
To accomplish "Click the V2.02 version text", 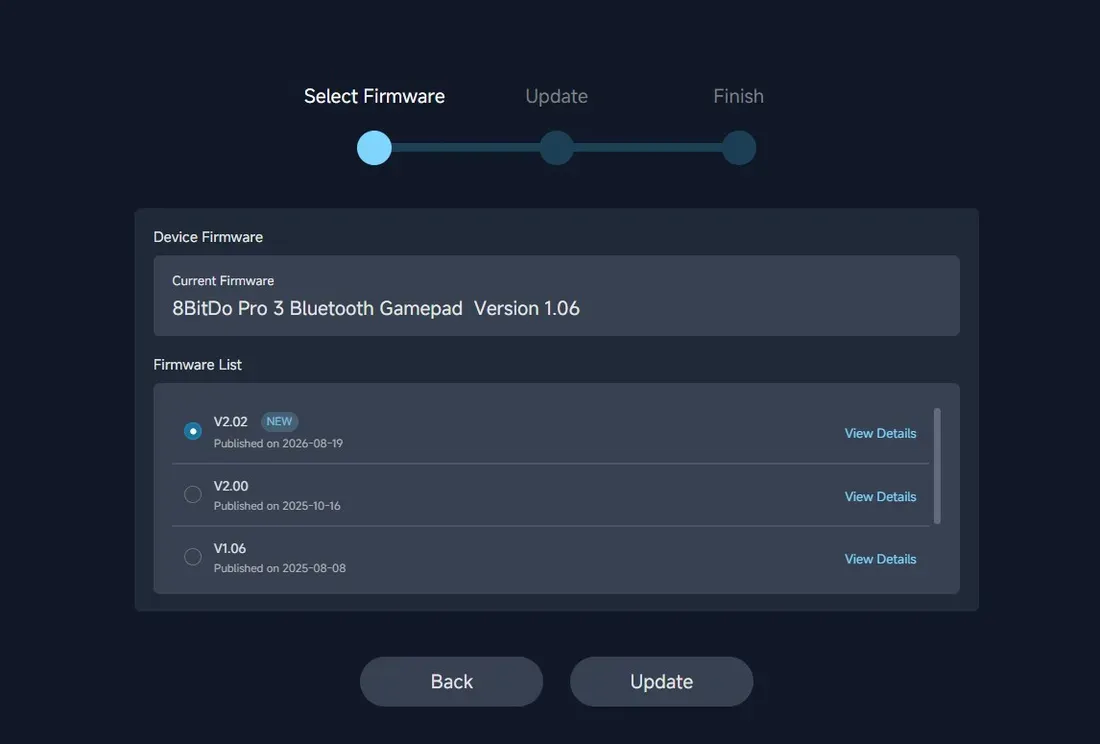I will [x=231, y=421].
